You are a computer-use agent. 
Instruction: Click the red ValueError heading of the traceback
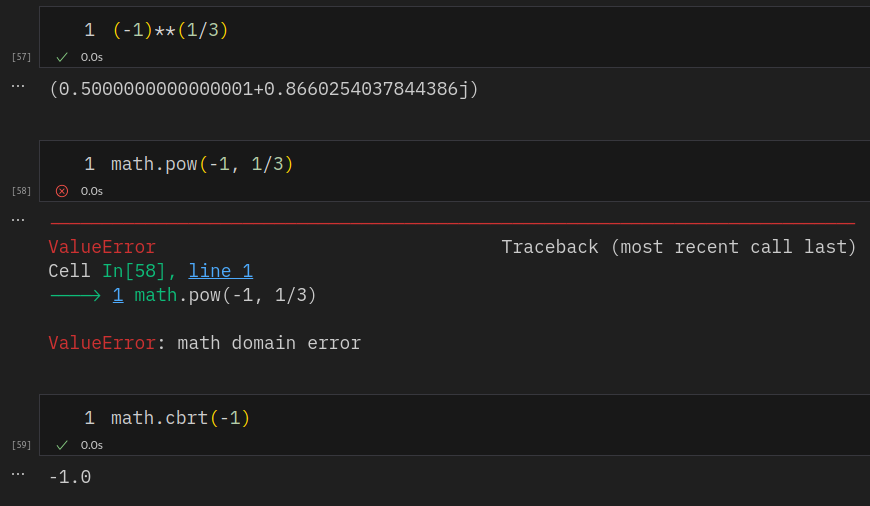102,247
